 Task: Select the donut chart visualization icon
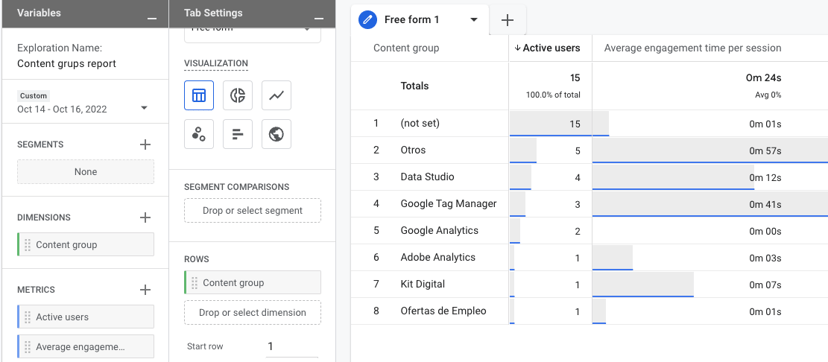(x=238, y=95)
